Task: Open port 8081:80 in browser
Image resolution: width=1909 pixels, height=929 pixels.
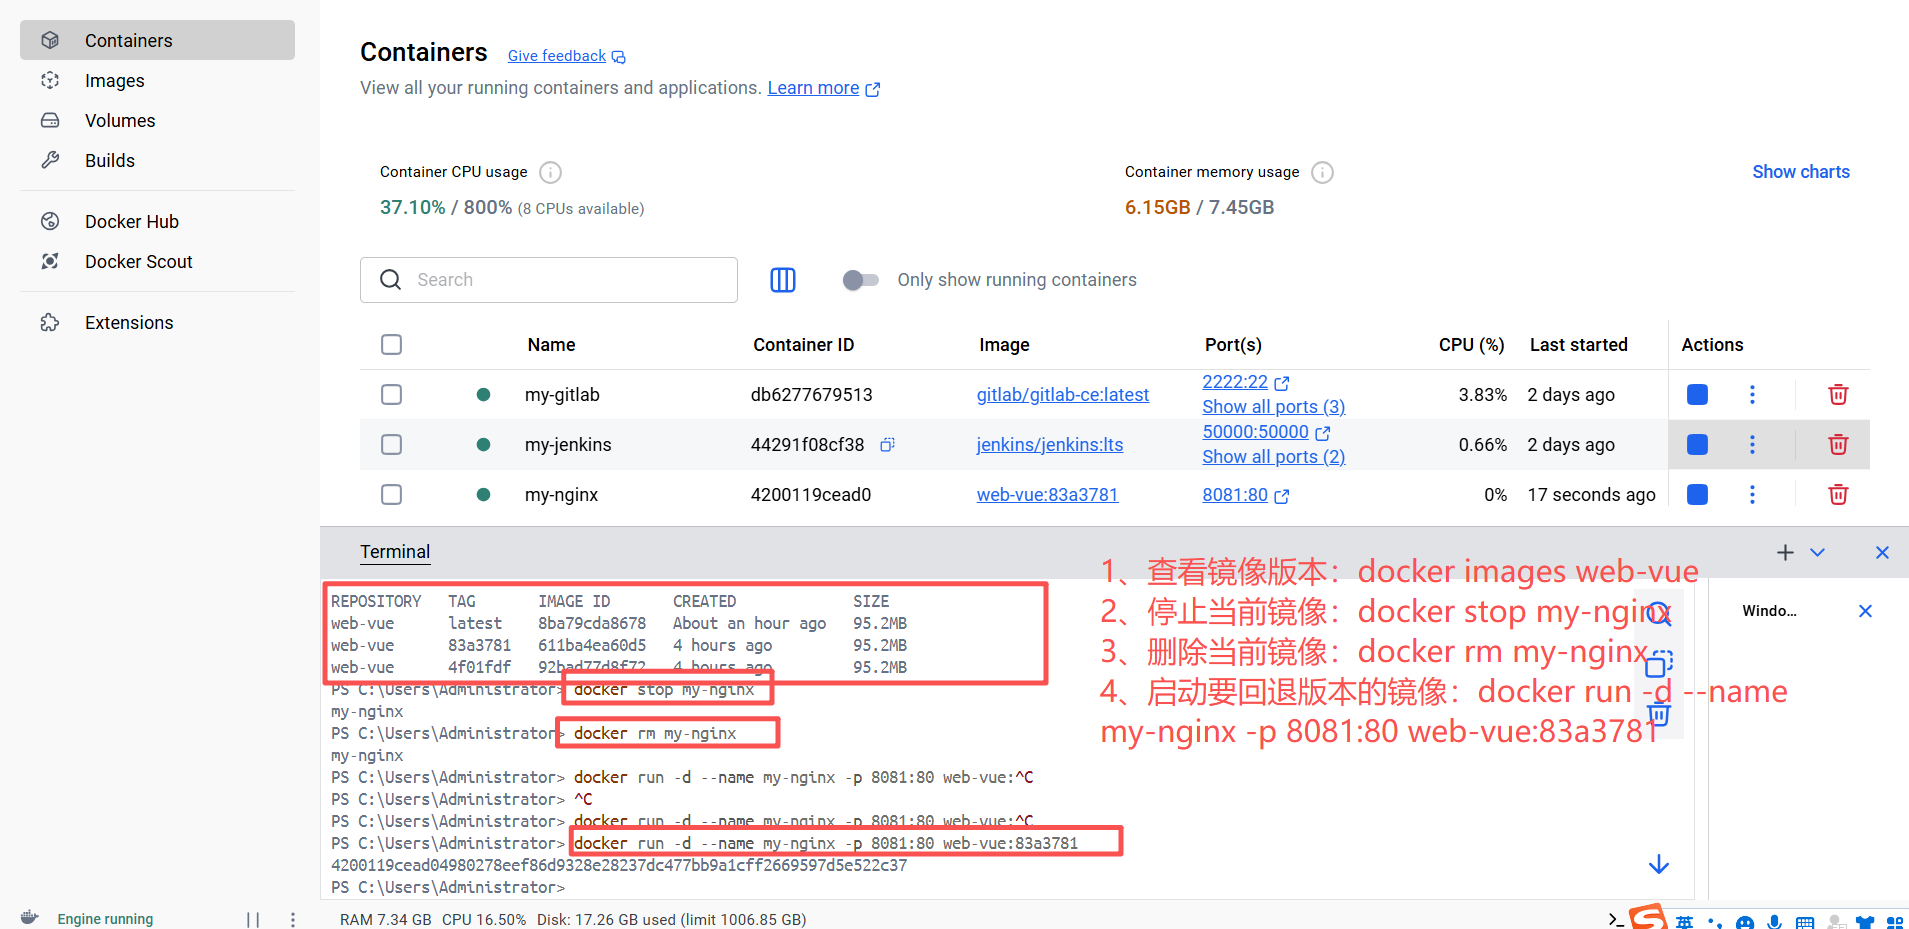Action: (x=1245, y=495)
